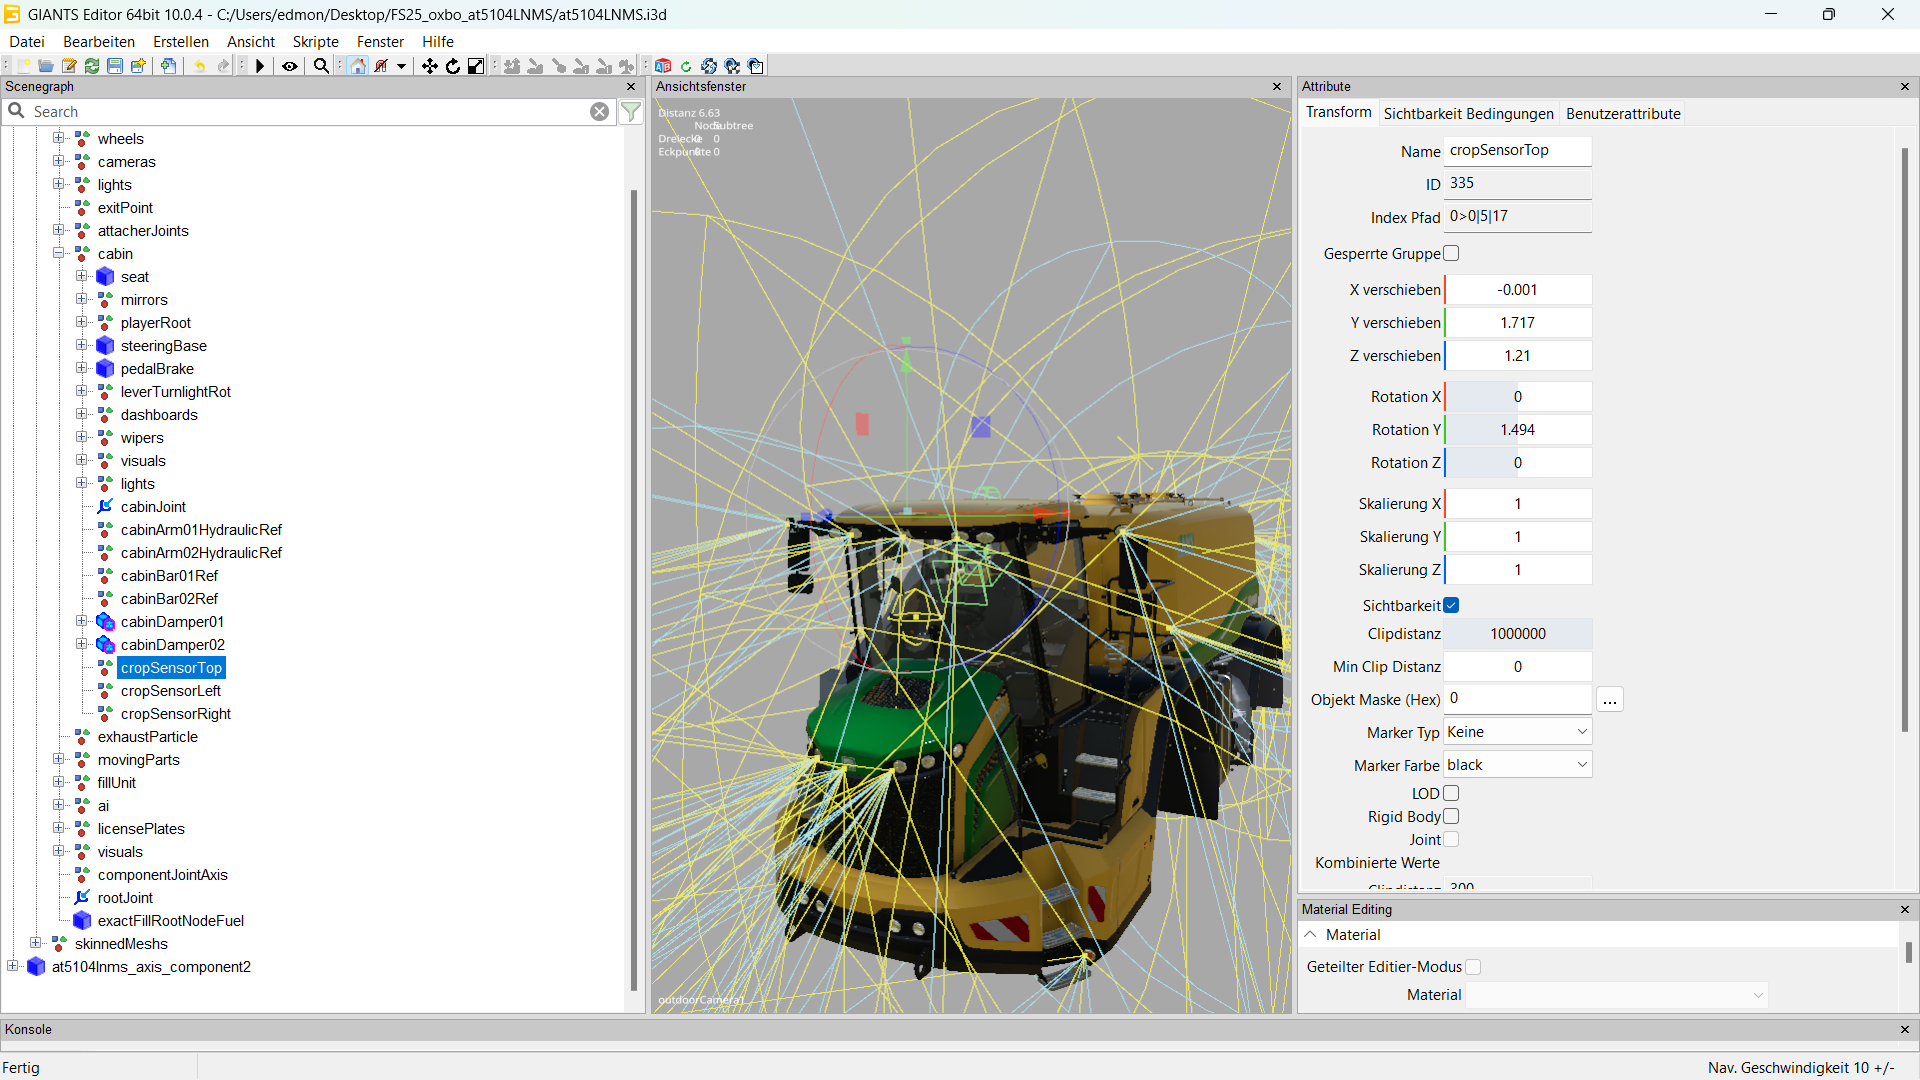This screenshot has height=1080, width=1920.
Task: Click the magnifier search toolbar icon
Action: [x=321, y=66]
